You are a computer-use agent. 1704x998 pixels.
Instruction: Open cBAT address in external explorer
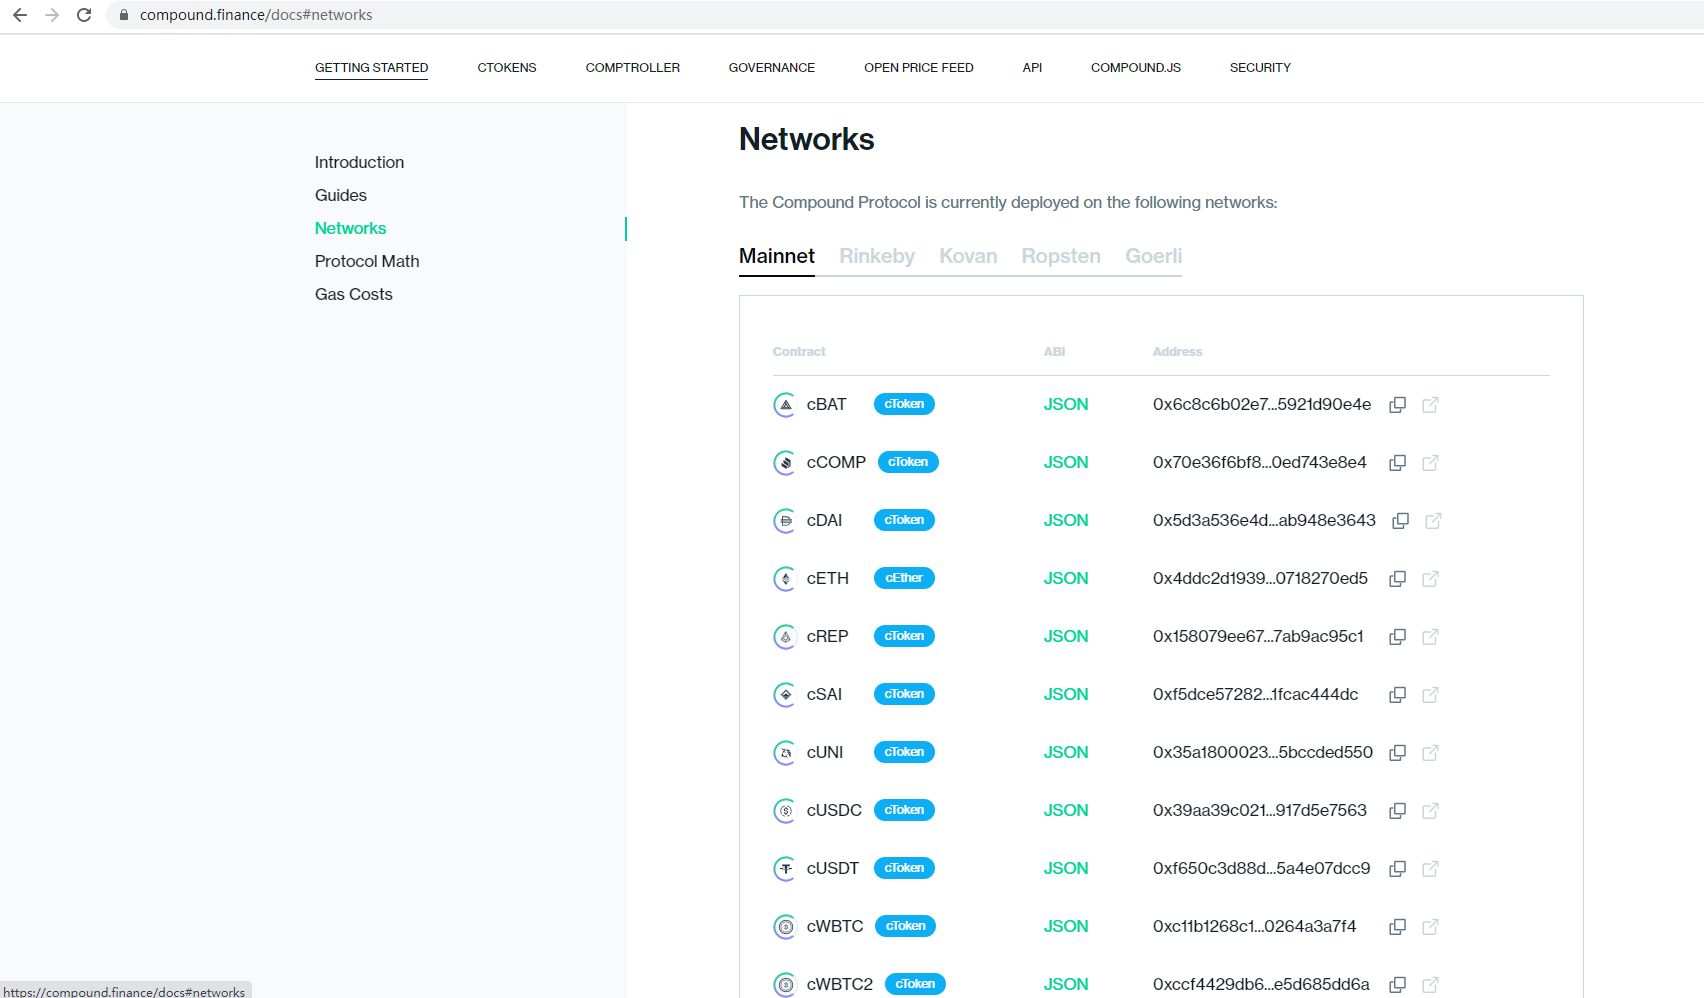tap(1431, 405)
